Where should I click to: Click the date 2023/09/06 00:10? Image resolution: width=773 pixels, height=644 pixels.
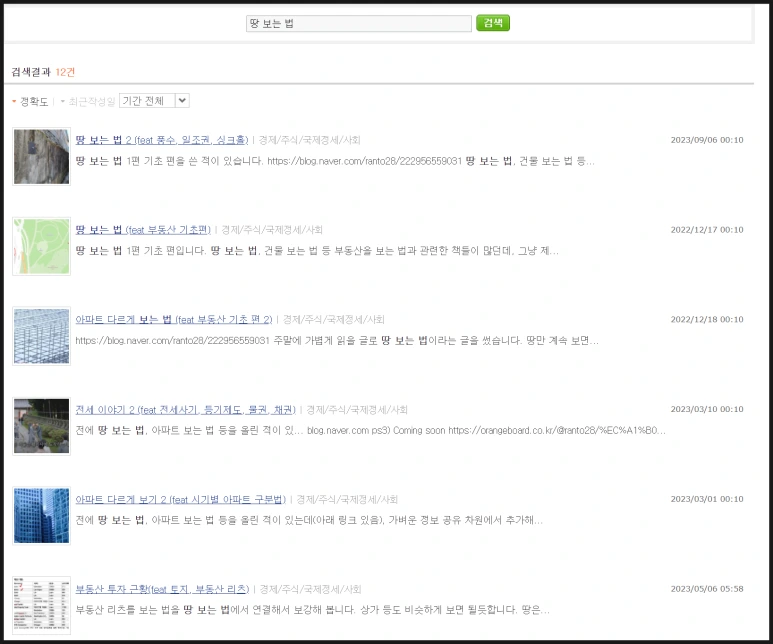[707, 140]
